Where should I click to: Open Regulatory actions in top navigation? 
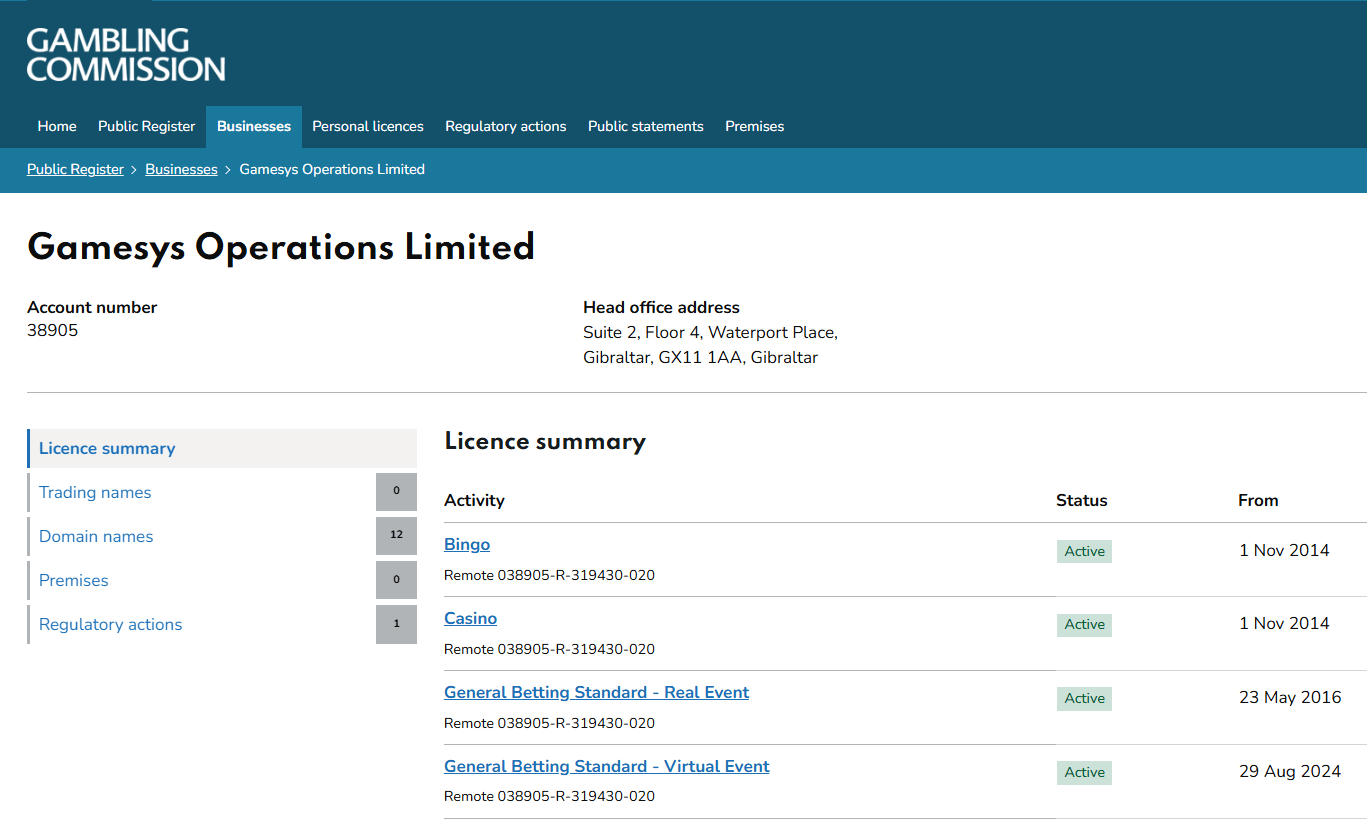(x=506, y=126)
